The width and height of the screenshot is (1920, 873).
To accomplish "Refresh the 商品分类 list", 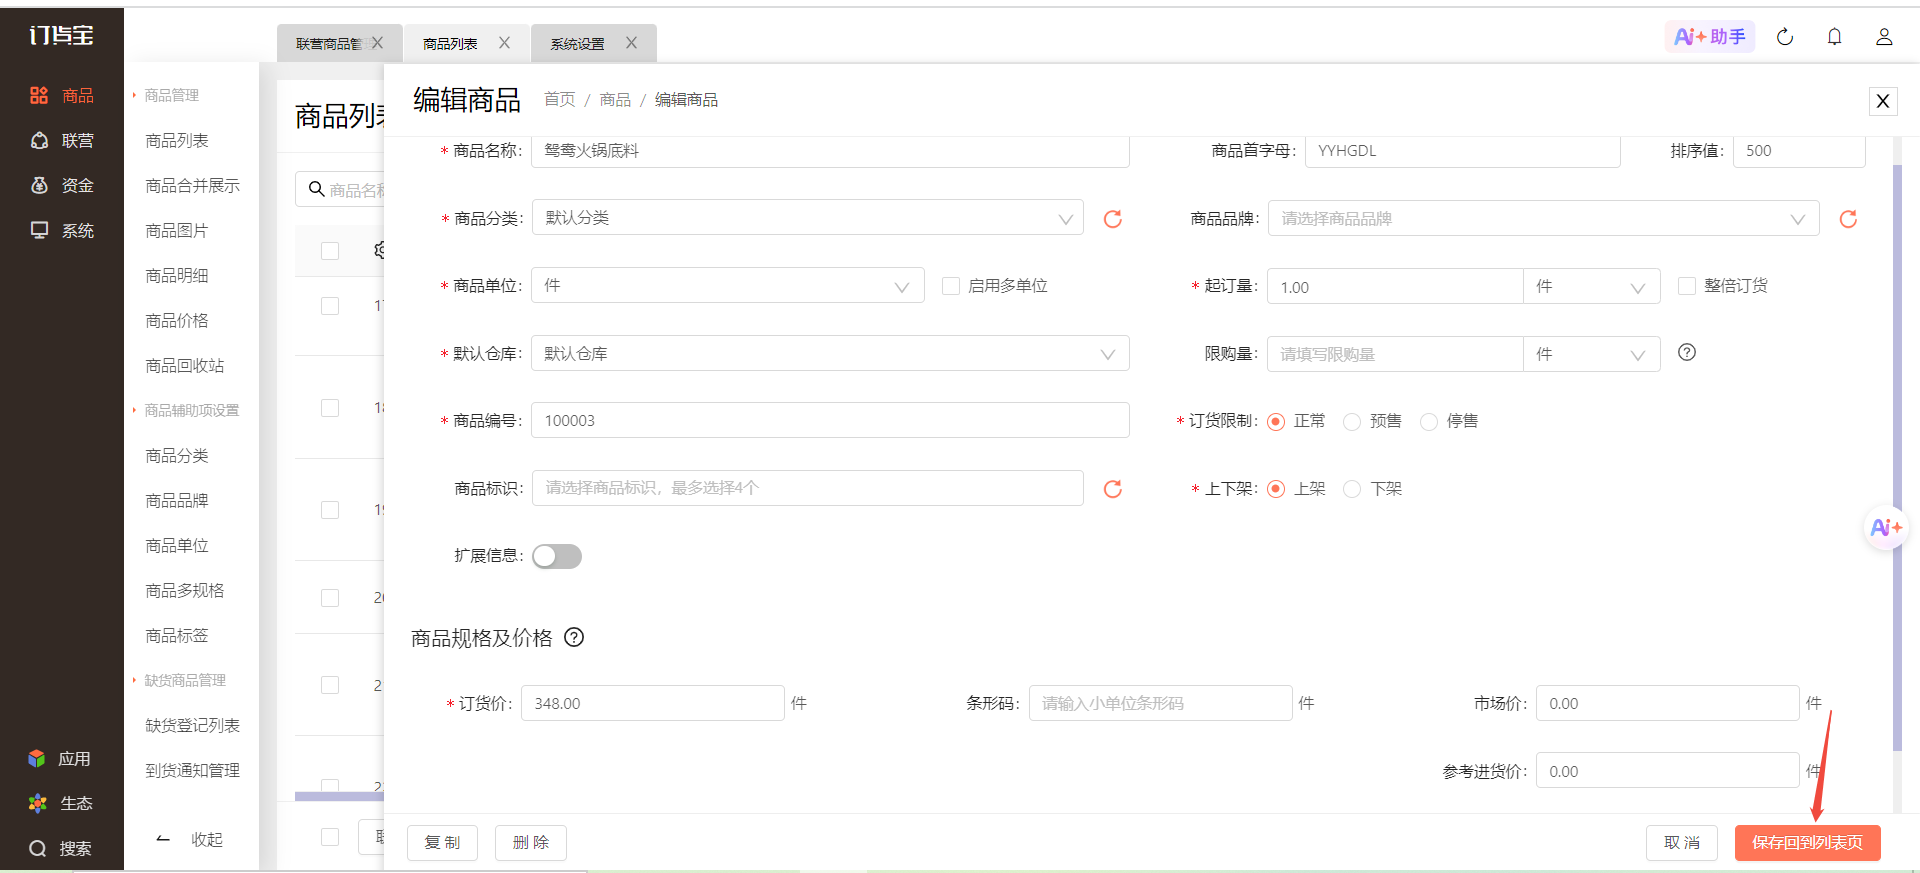I will click(1112, 219).
